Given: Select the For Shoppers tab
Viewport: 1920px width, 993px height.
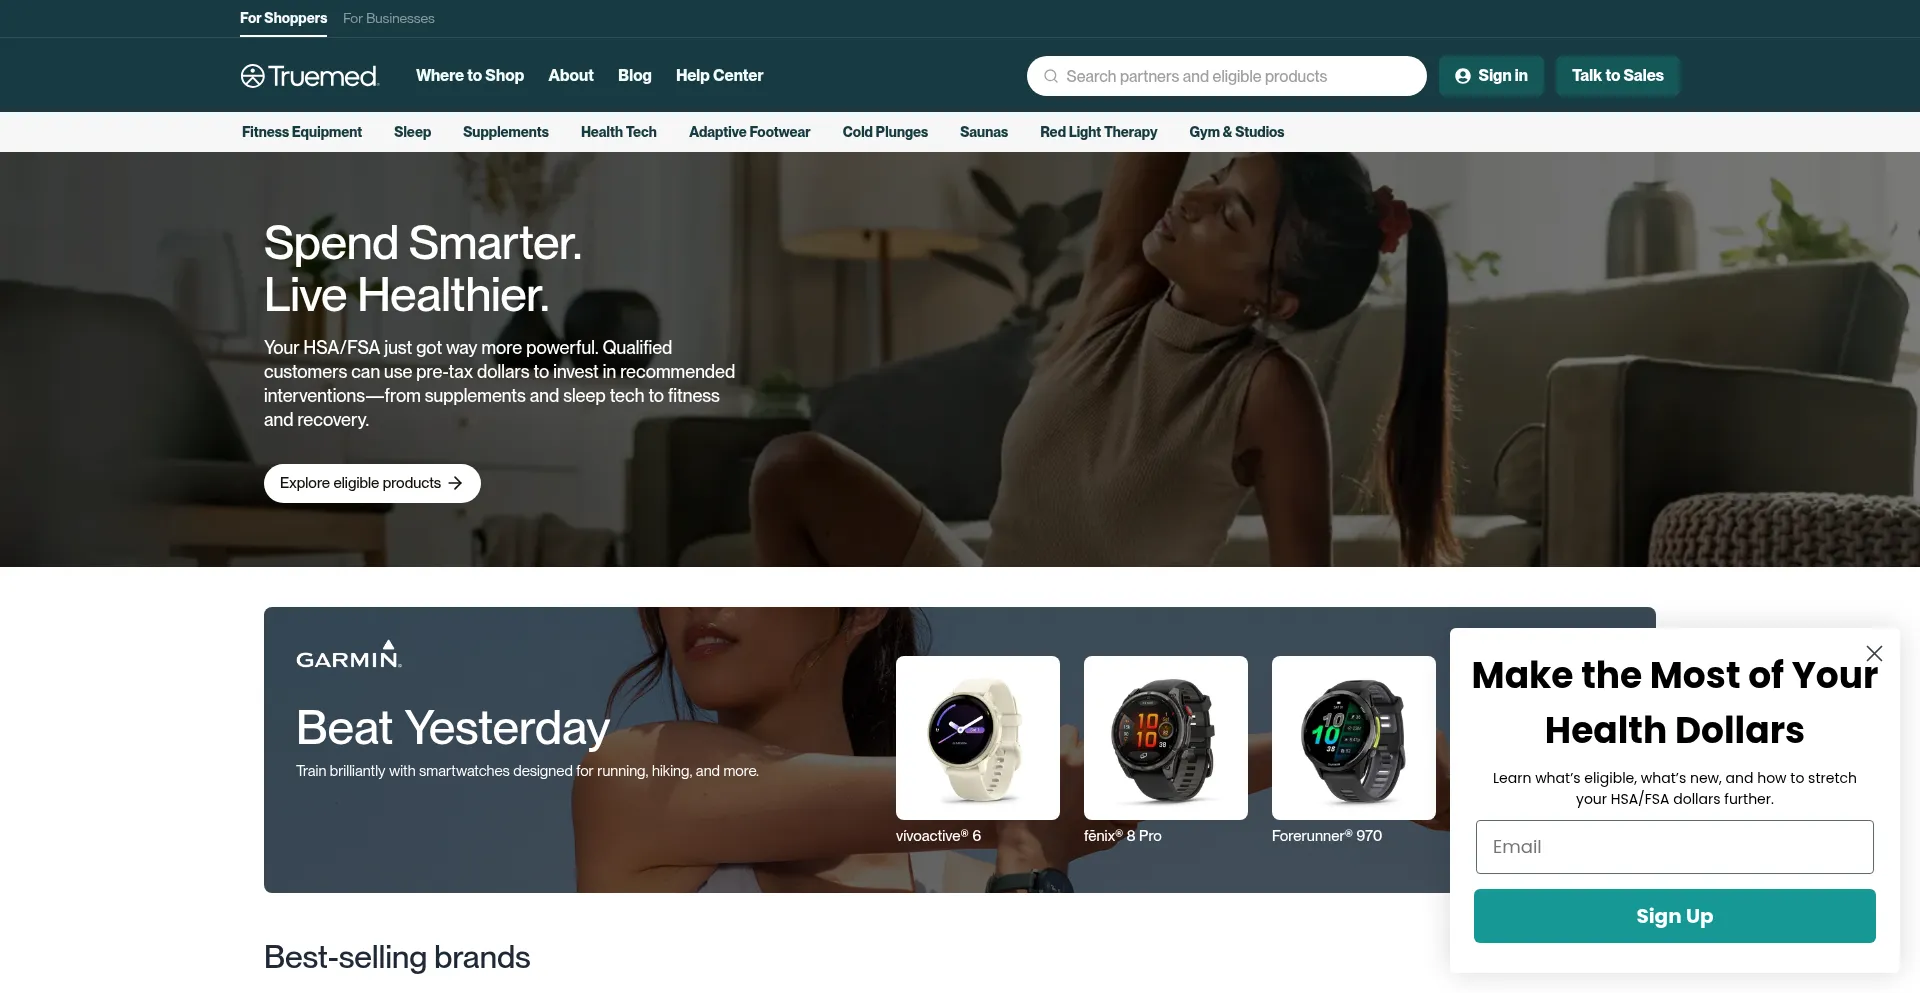Looking at the screenshot, I should coord(283,18).
